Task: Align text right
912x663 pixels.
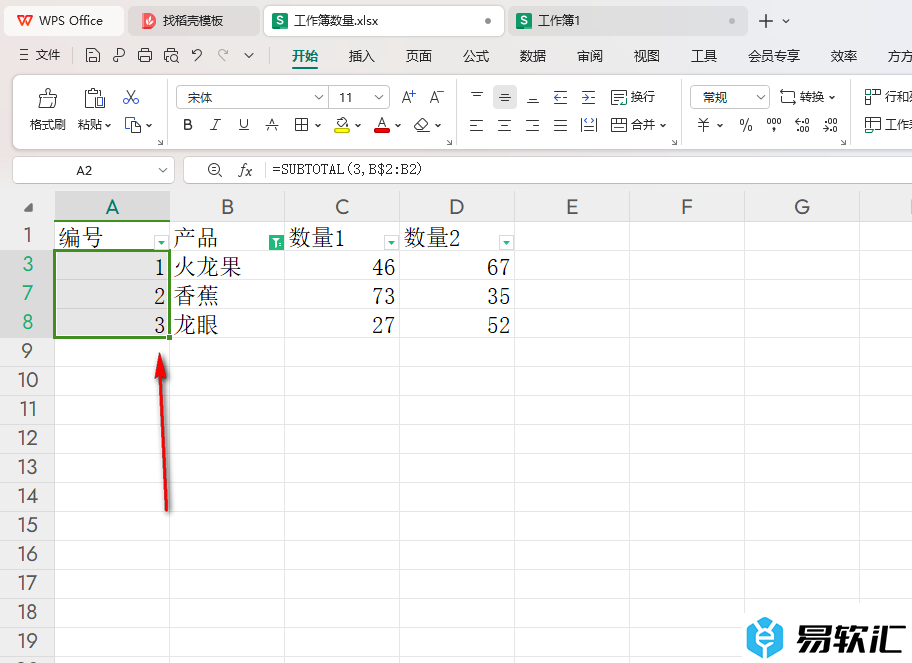Action: point(532,125)
